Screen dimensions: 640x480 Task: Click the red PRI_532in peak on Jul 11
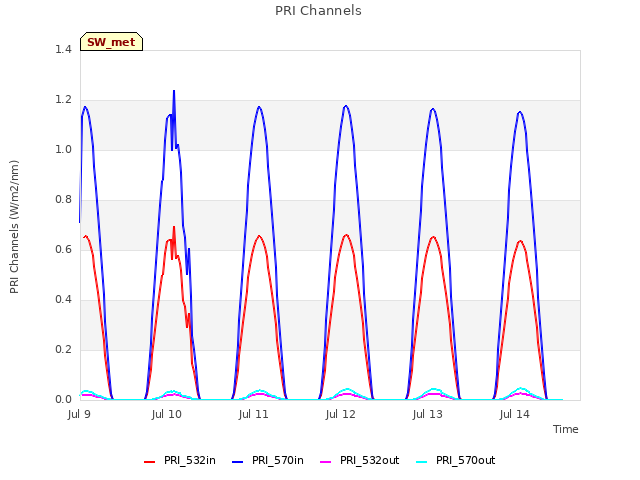pyautogui.click(x=259, y=236)
